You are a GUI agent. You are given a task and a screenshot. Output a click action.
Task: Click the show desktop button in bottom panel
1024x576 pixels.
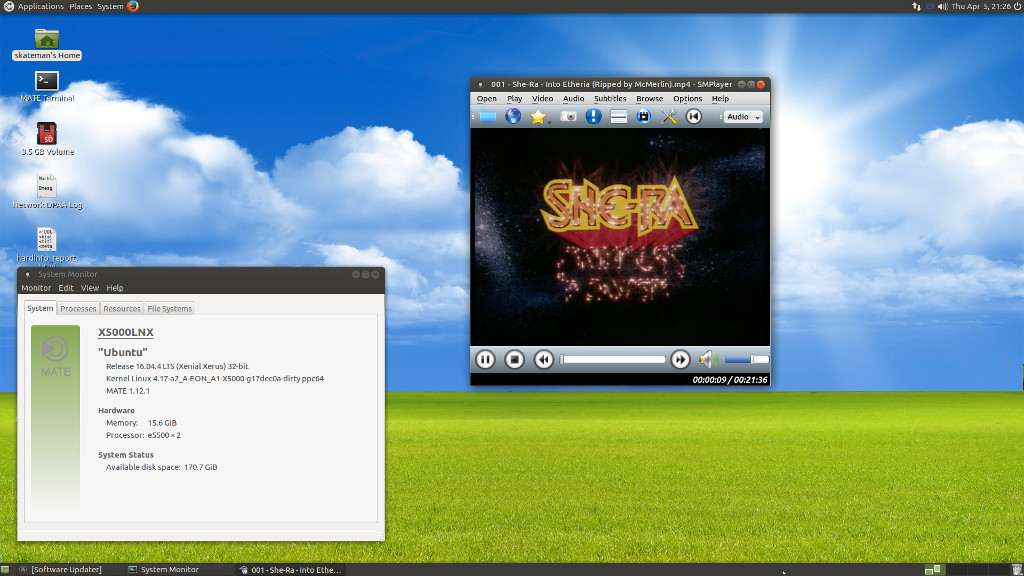point(5,570)
